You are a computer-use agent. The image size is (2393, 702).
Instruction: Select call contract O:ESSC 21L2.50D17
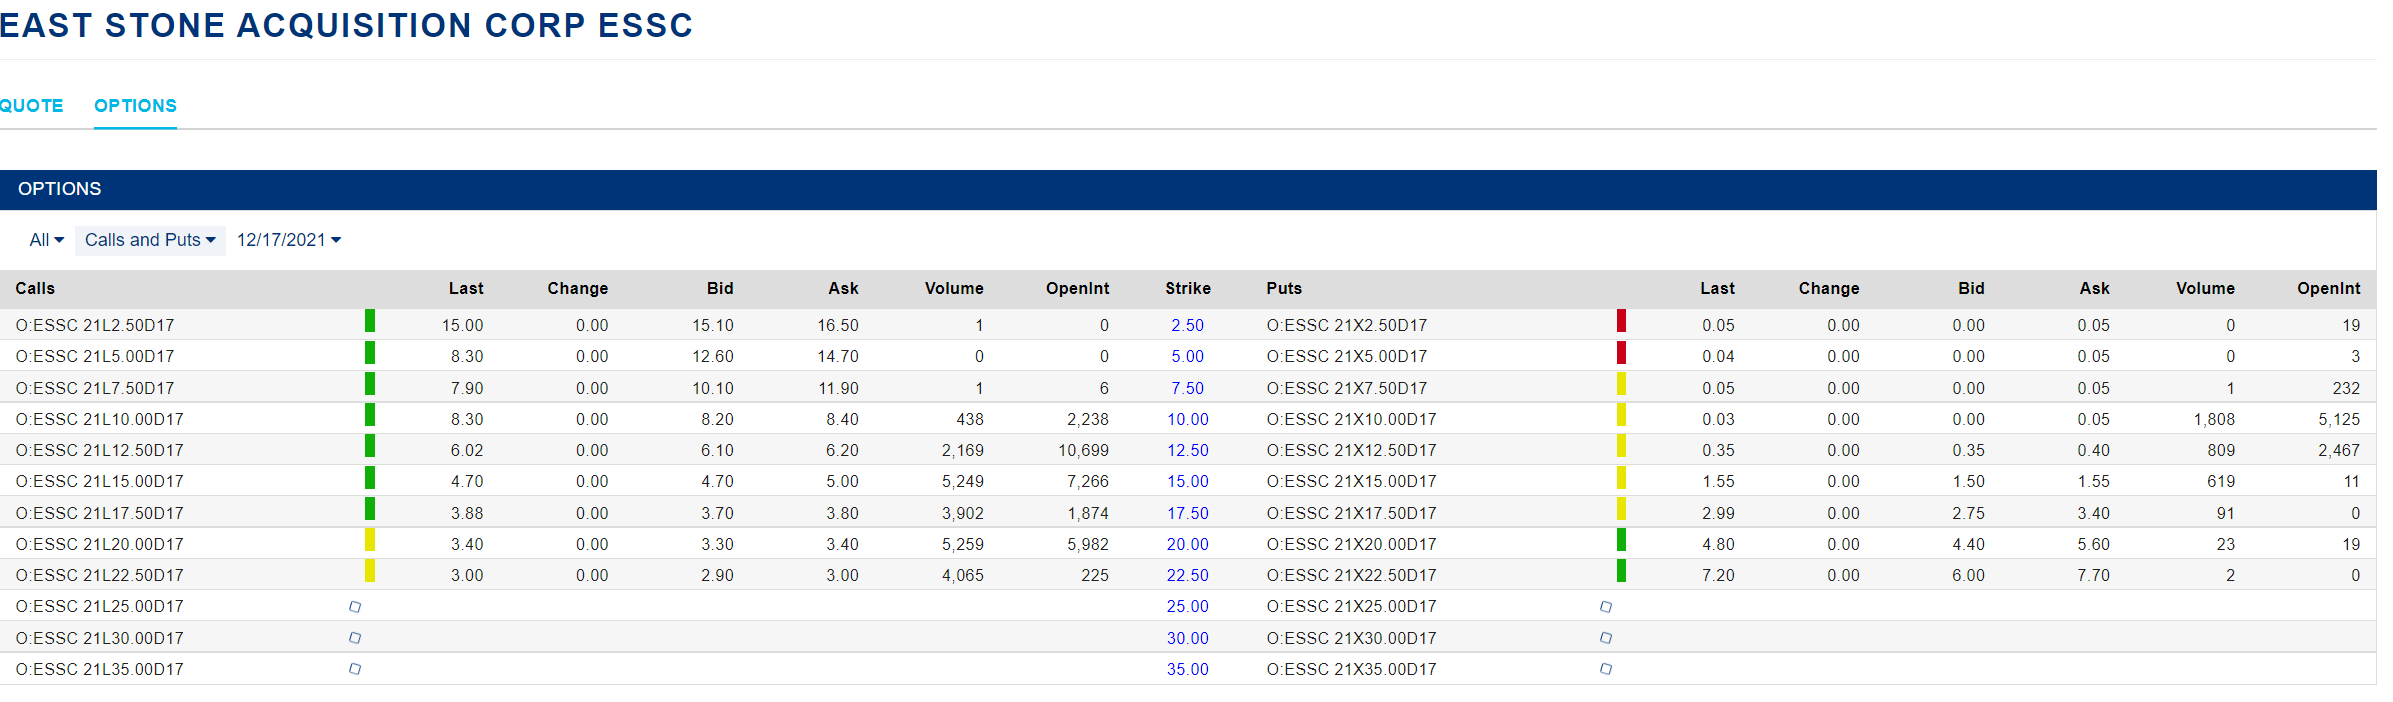95,325
